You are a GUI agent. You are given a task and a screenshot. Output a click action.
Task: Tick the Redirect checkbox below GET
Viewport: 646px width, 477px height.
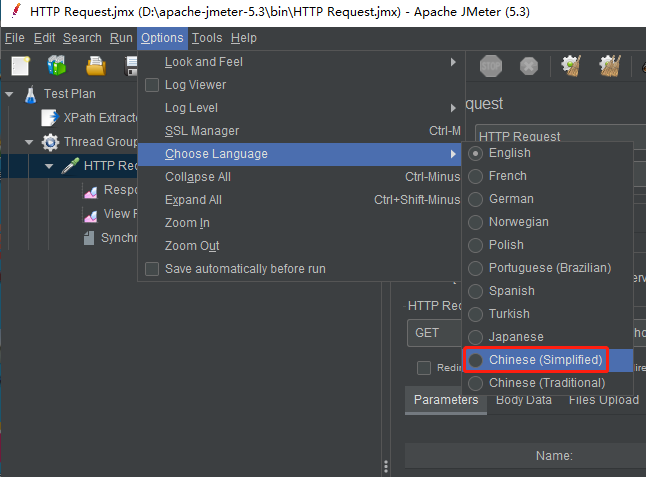click(424, 368)
